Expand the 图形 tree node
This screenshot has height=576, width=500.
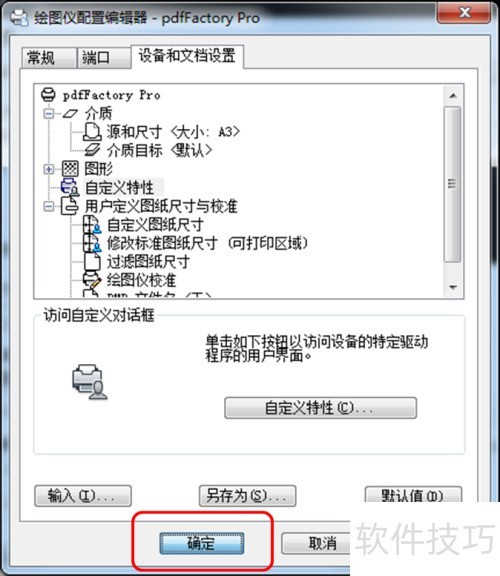tap(48, 169)
